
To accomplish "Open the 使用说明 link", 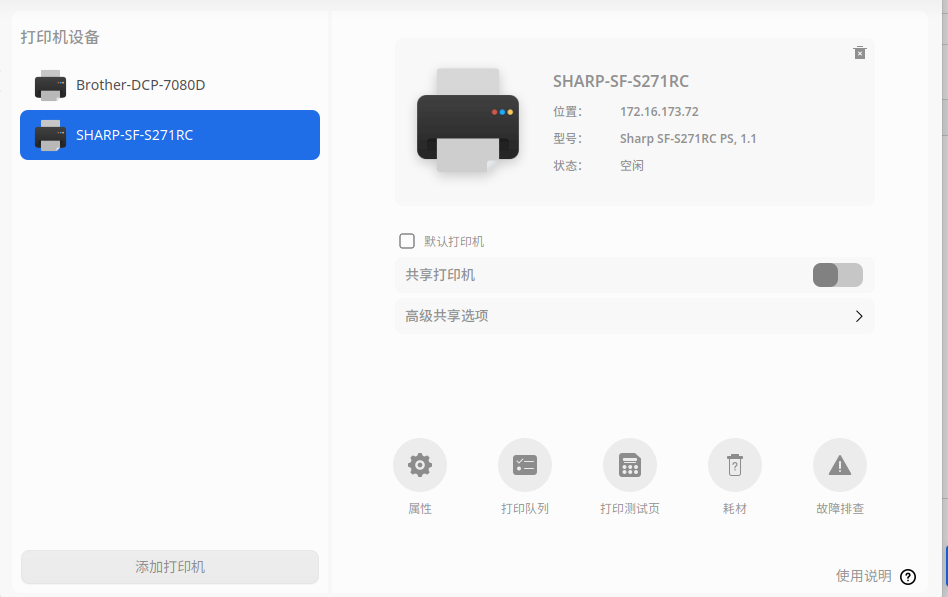I will (863, 576).
